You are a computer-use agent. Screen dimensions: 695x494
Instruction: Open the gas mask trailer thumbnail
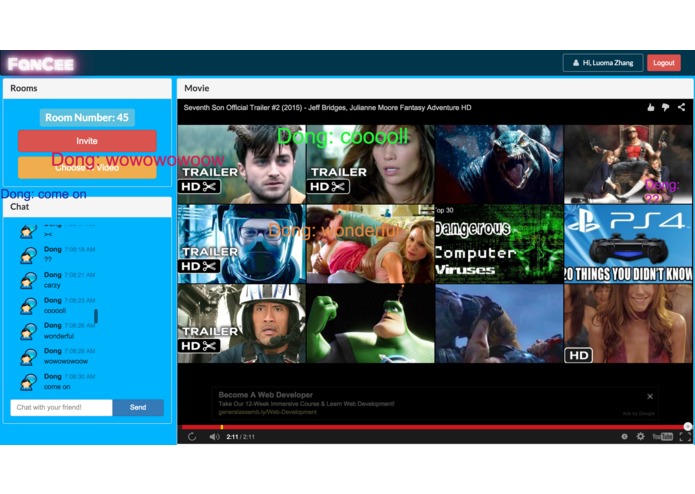[242, 244]
